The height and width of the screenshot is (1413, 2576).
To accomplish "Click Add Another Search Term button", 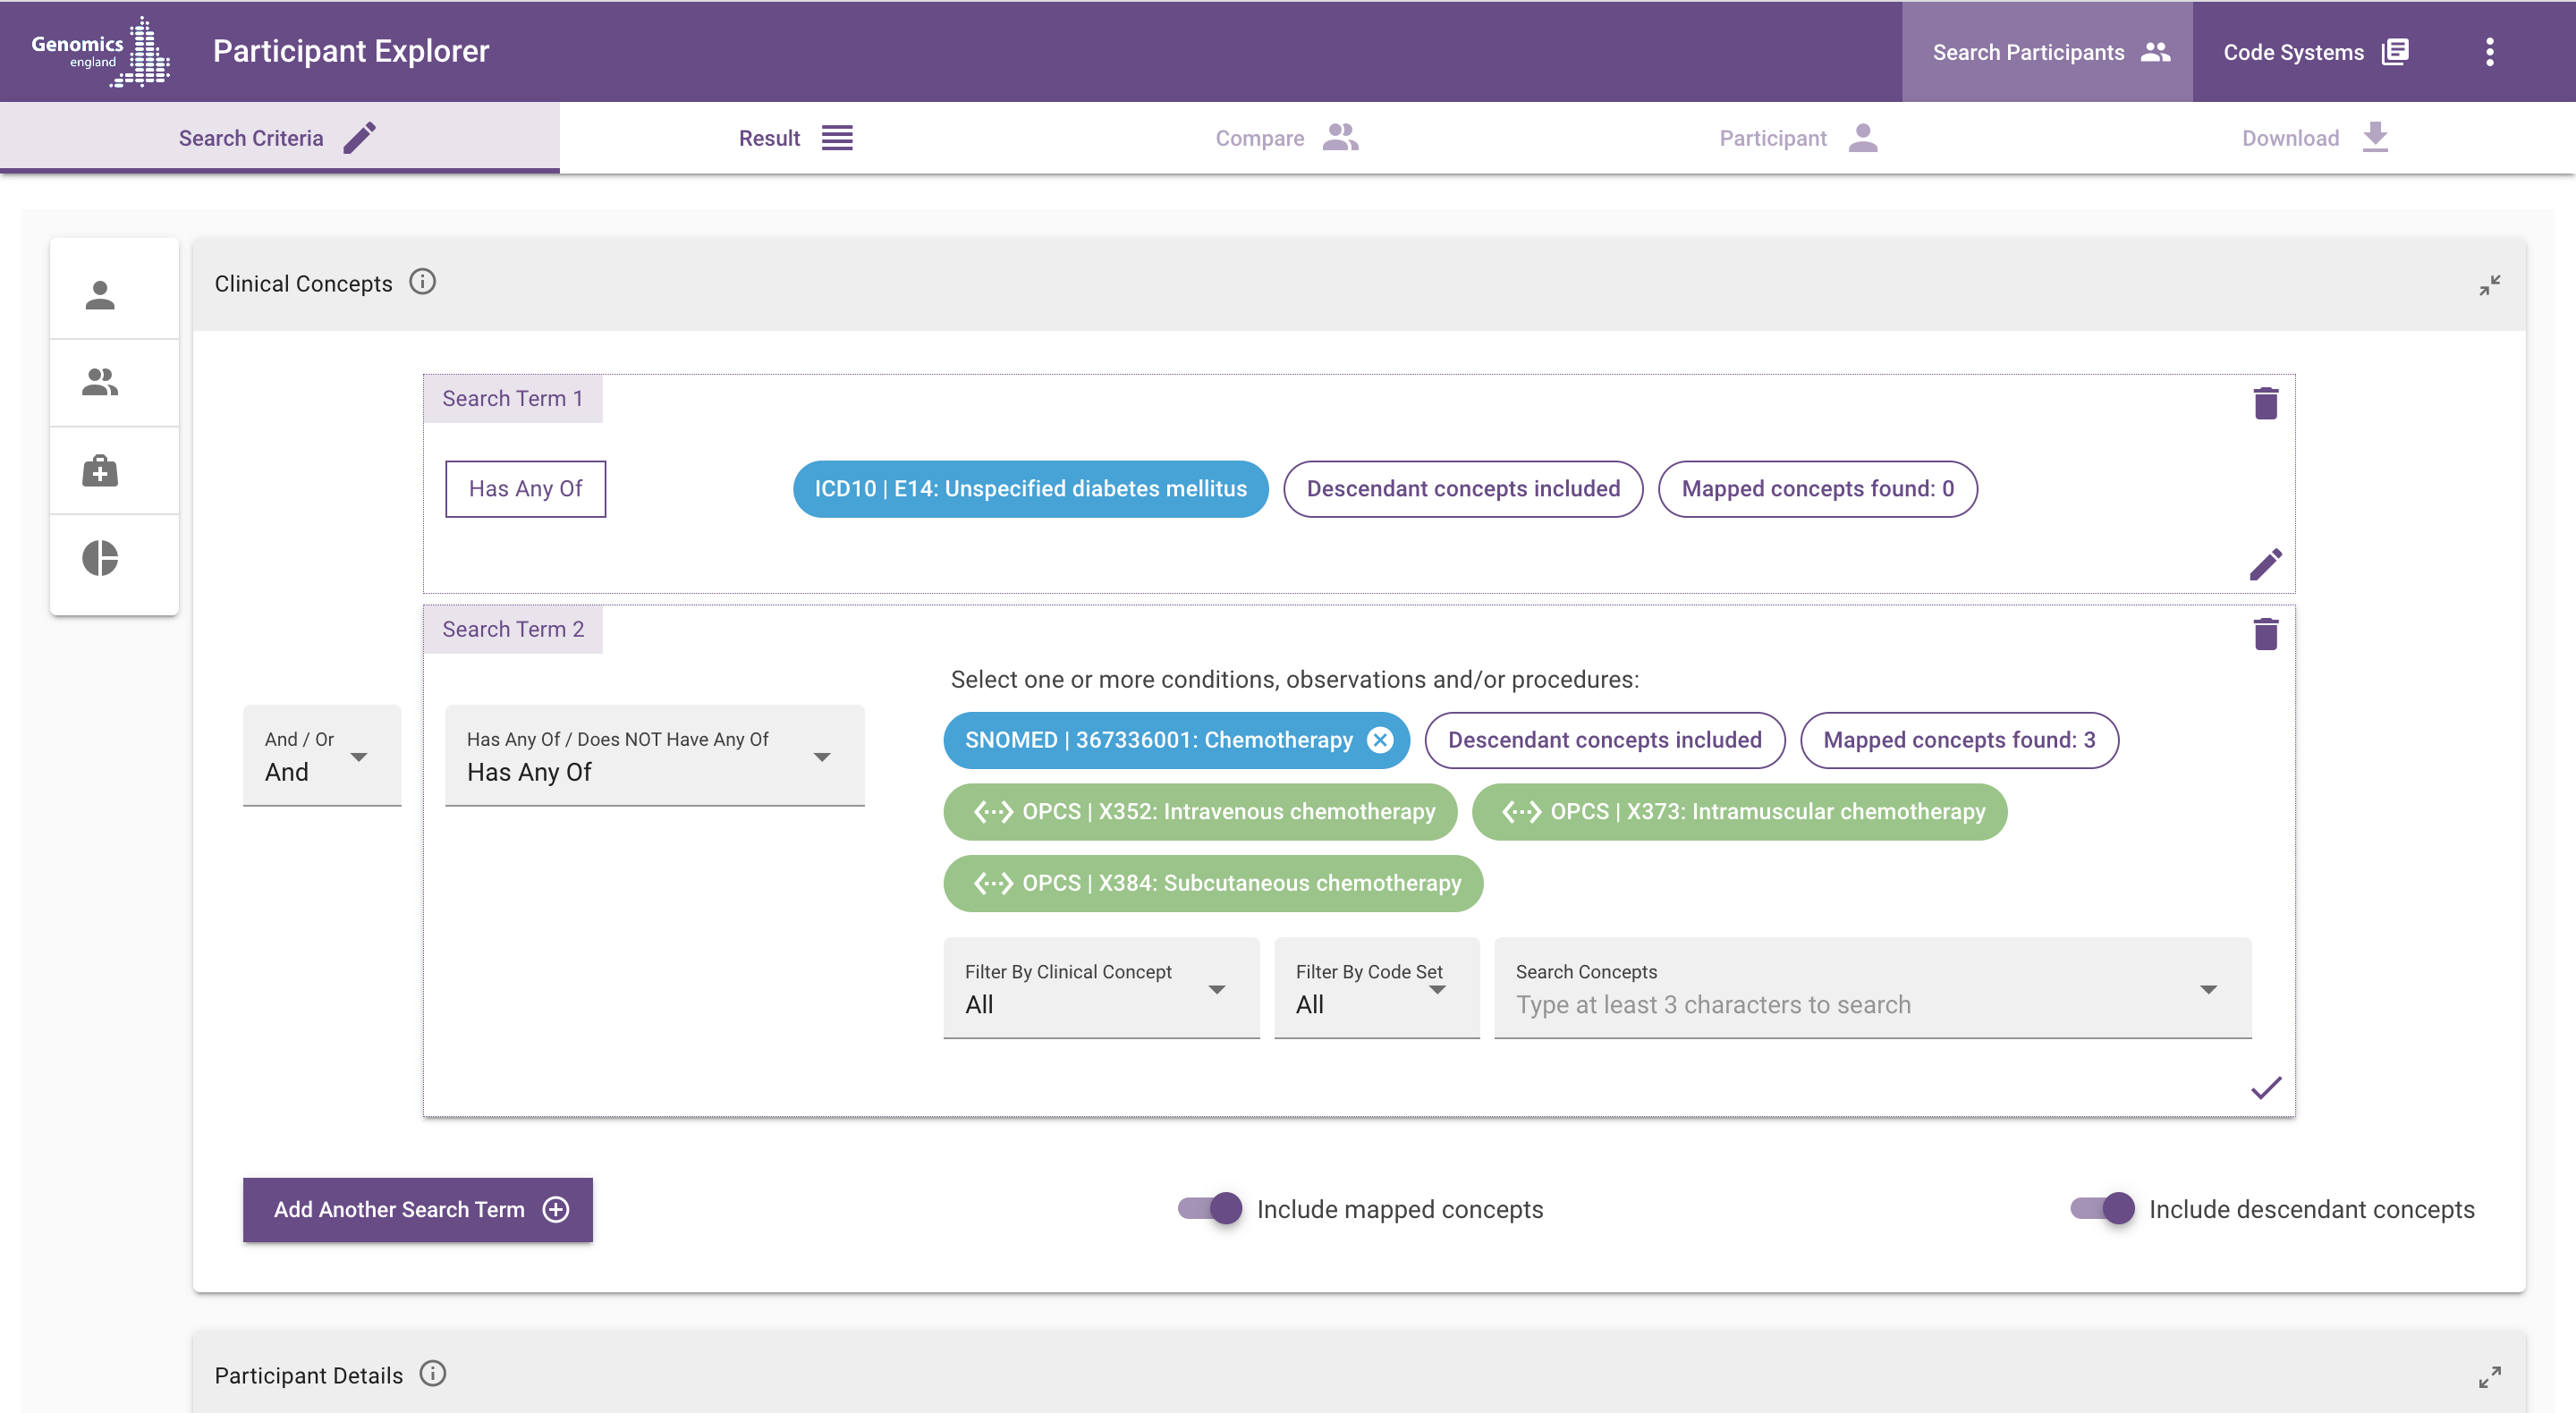I will [x=418, y=1210].
